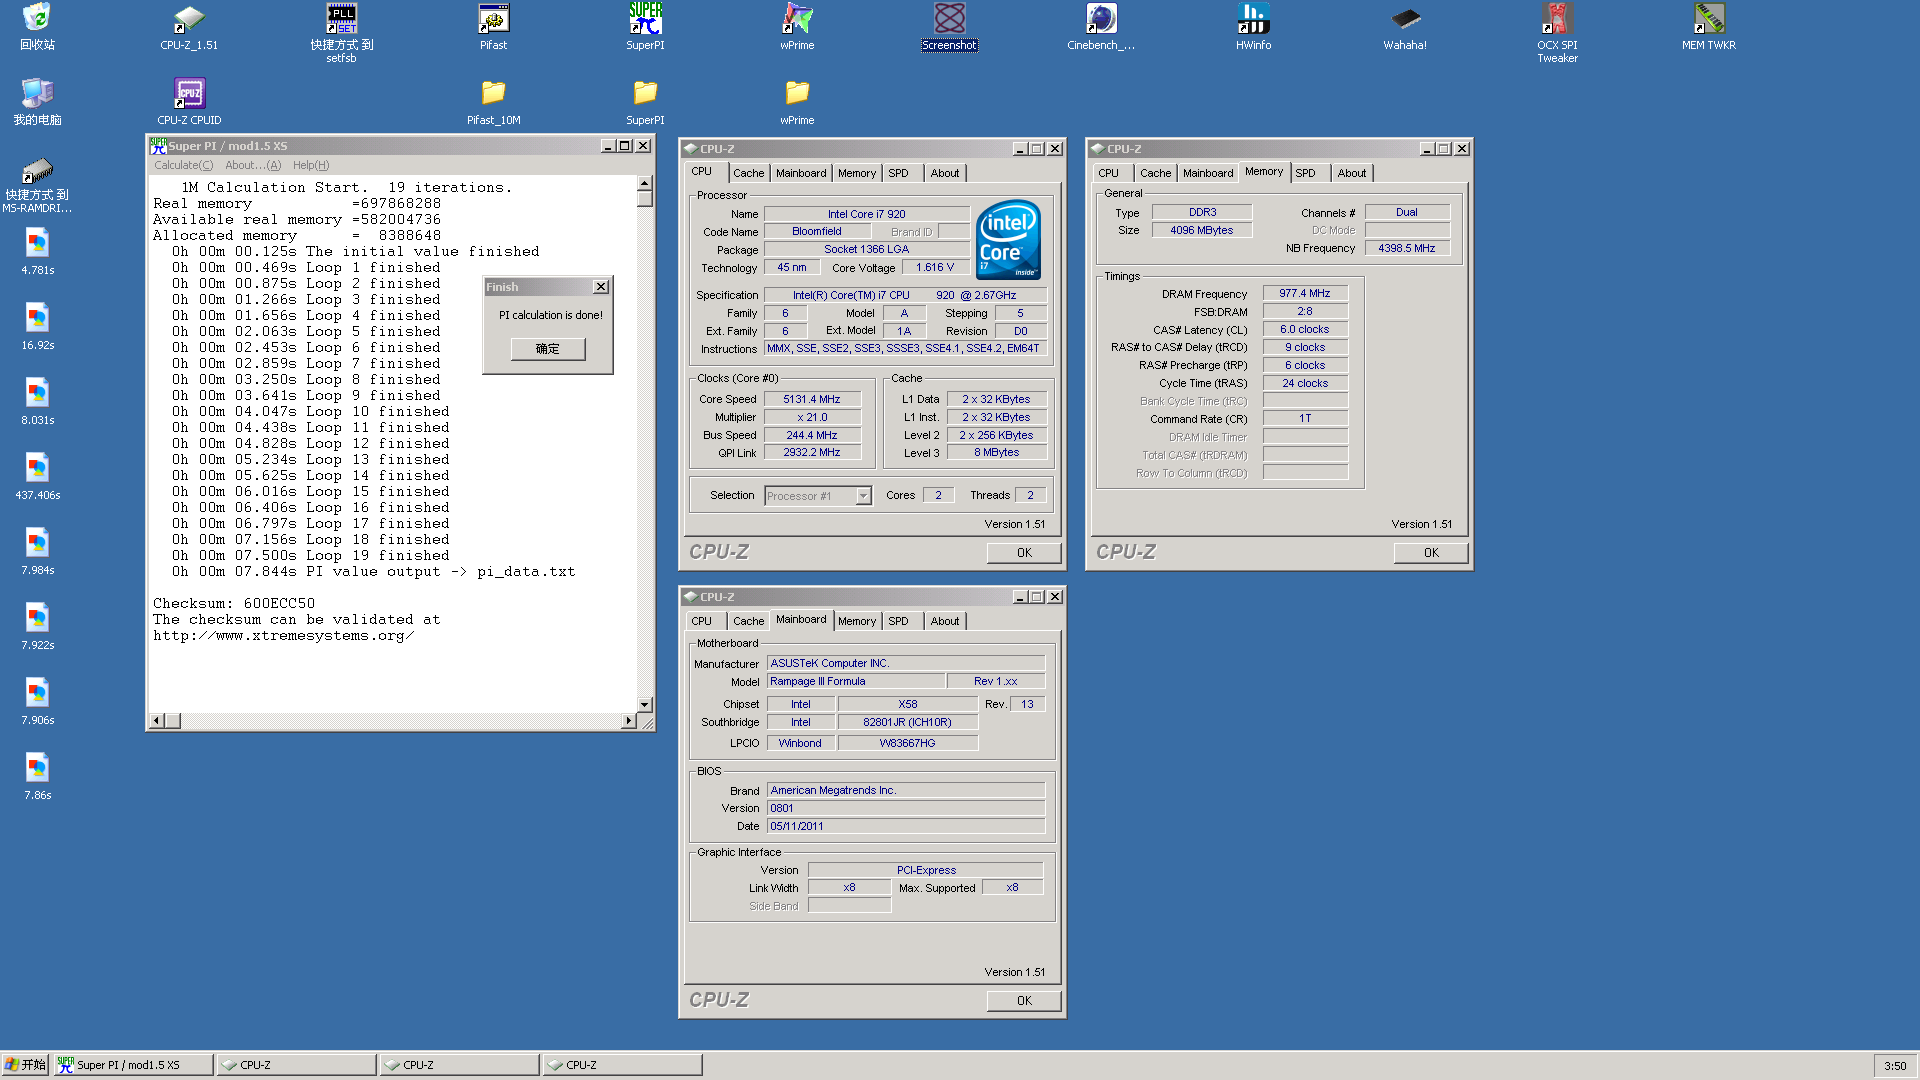Launch the CPU-Z CPUID shortcut
The height and width of the screenshot is (1080, 1920).
[x=189, y=102]
